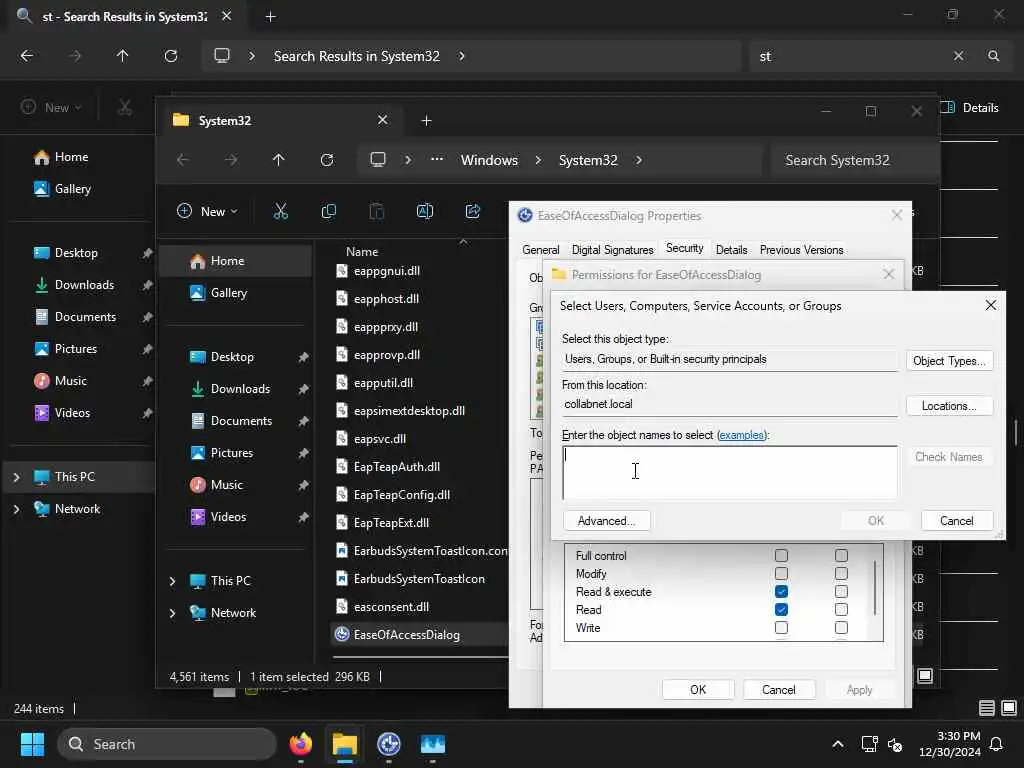
Task: Click magnifier search icon in Search Results window
Action: point(993,56)
